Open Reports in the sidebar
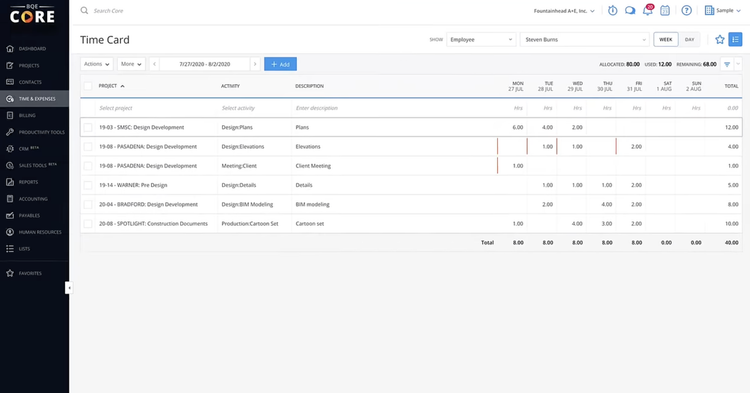The image size is (750, 393). 28,182
